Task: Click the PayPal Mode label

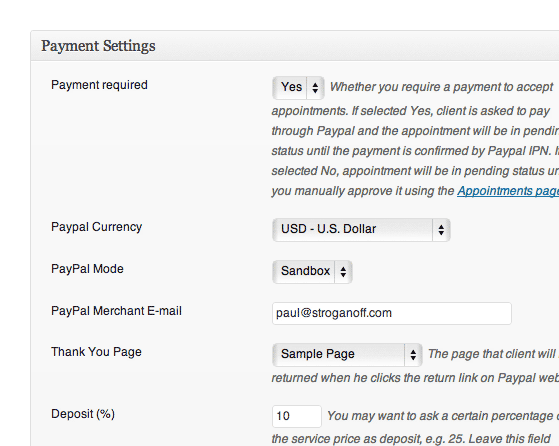Action: pyautogui.click(x=87, y=269)
